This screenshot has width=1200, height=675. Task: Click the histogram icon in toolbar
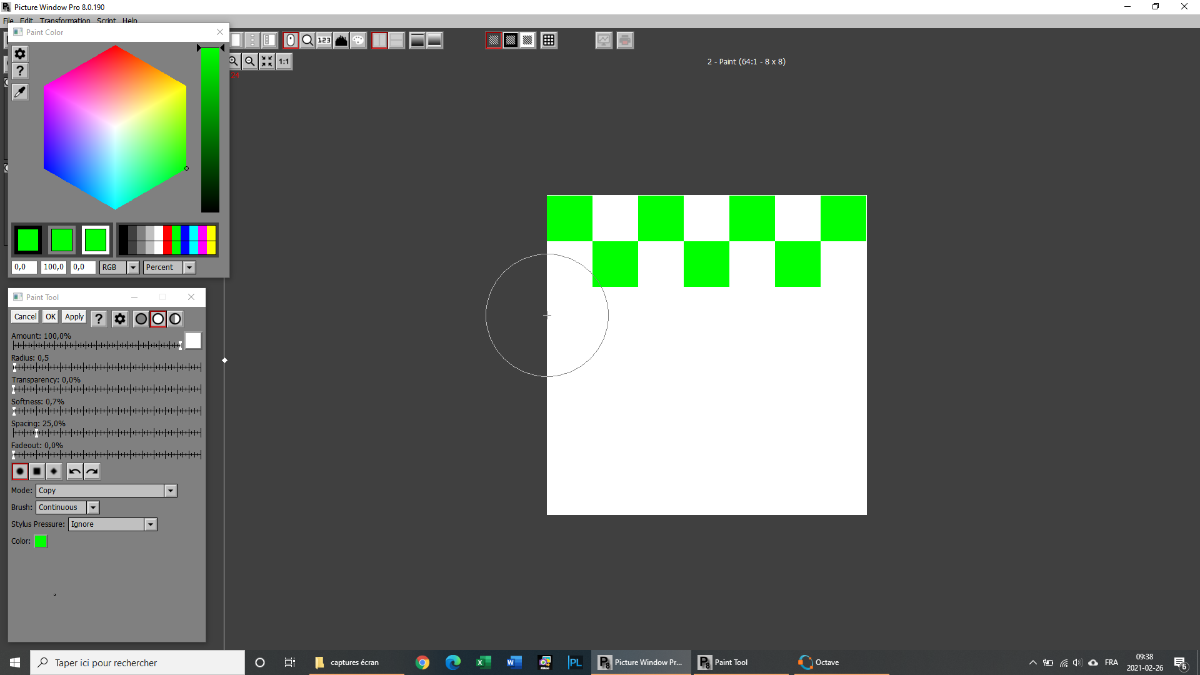click(x=341, y=41)
